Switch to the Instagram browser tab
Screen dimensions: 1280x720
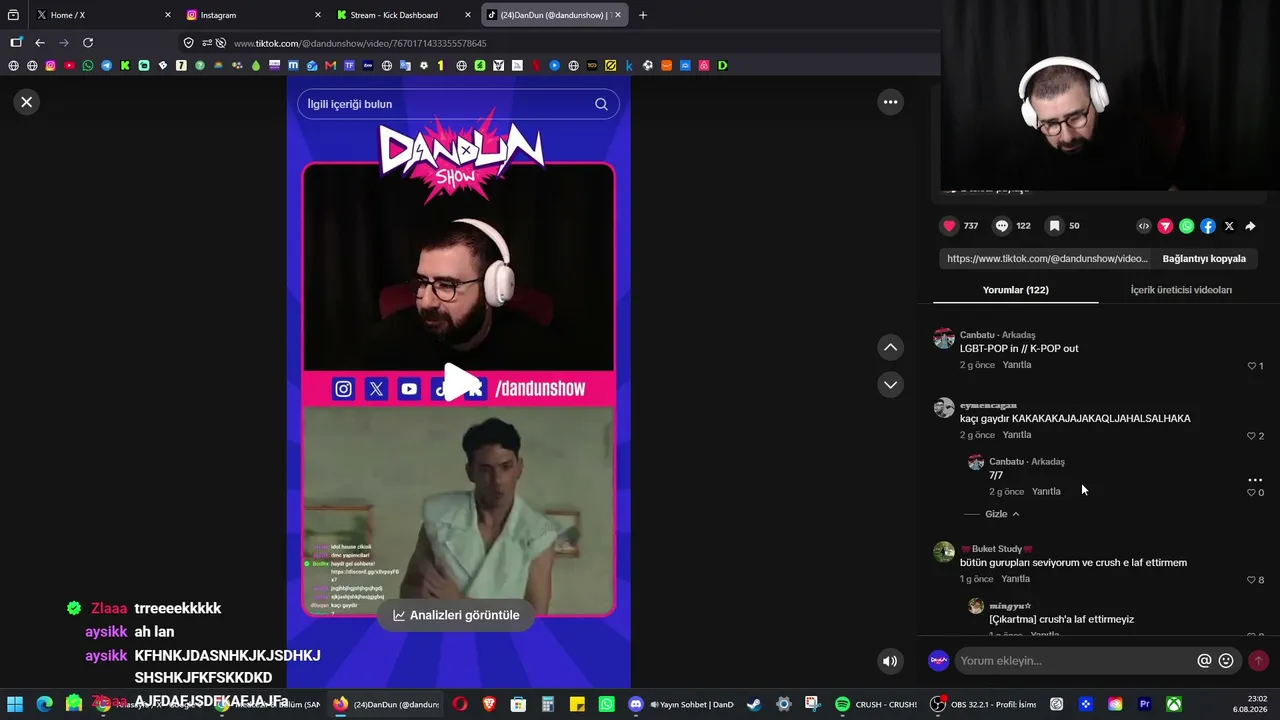pos(255,15)
